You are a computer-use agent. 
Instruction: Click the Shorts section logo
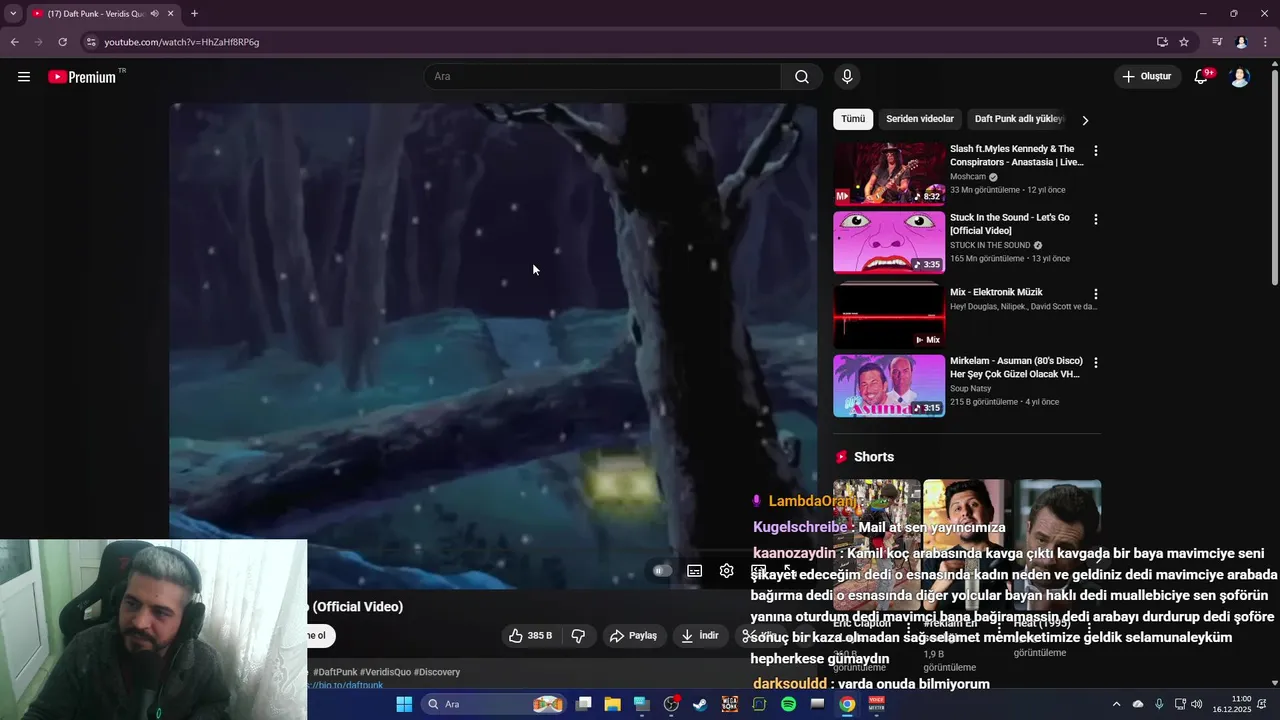point(841,457)
